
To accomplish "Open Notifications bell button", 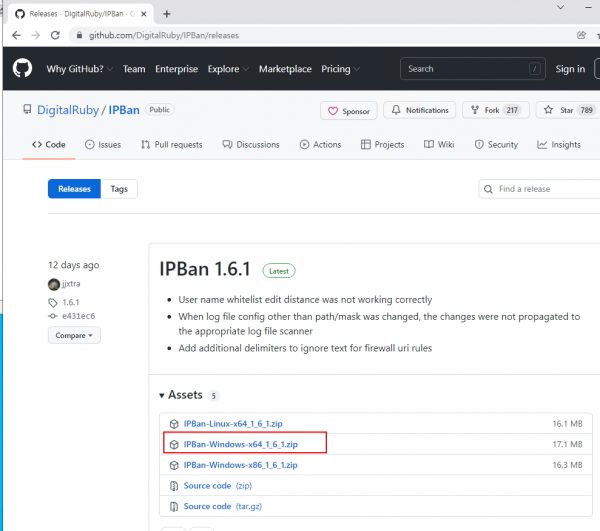I will coord(419,110).
